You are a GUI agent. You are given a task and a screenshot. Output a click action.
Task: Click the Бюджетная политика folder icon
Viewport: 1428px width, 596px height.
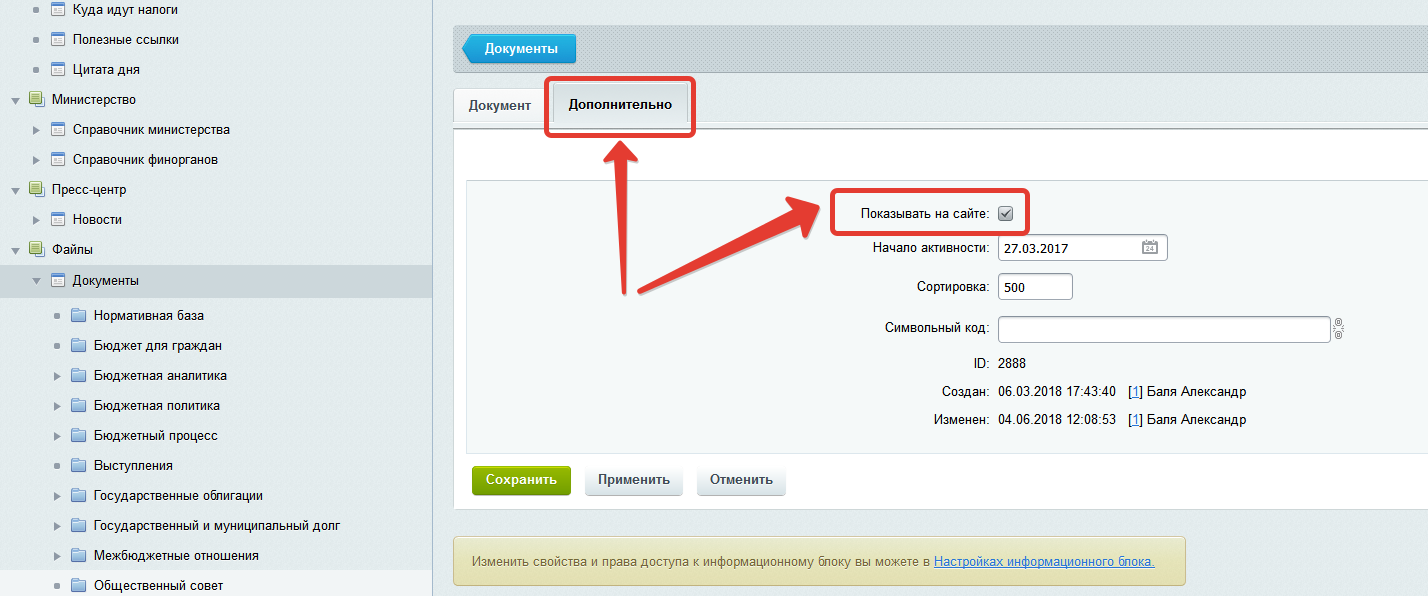click(x=79, y=406)
